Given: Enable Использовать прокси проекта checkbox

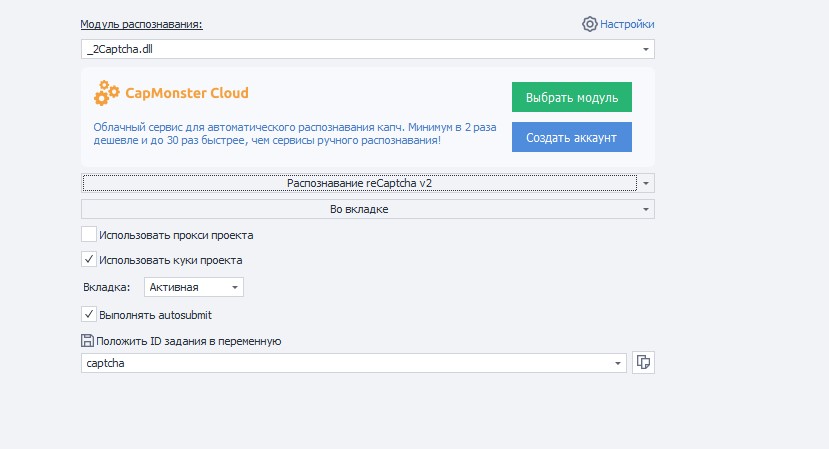Looking at the screenshot, I should click(89, 234).
